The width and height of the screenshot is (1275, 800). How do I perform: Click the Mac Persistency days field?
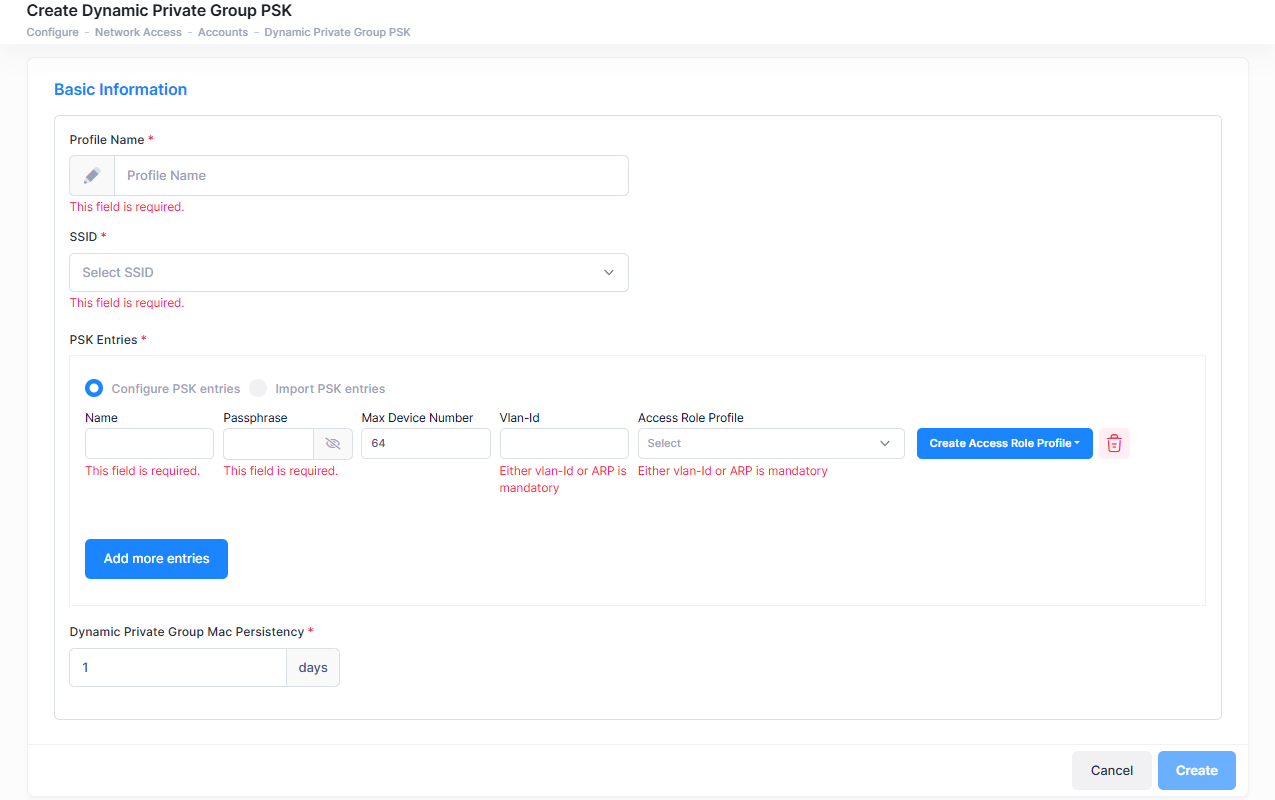tap(177, 668)
